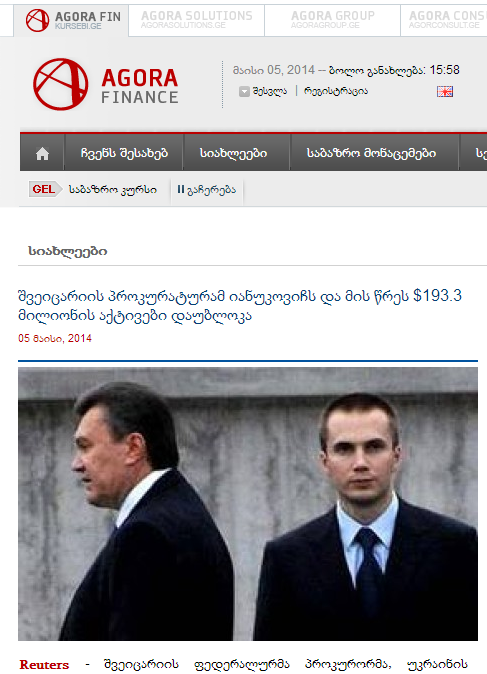Screen dimensions: 487x674
Task: Click the Reuters source text
Action: [x=44, y=665]
